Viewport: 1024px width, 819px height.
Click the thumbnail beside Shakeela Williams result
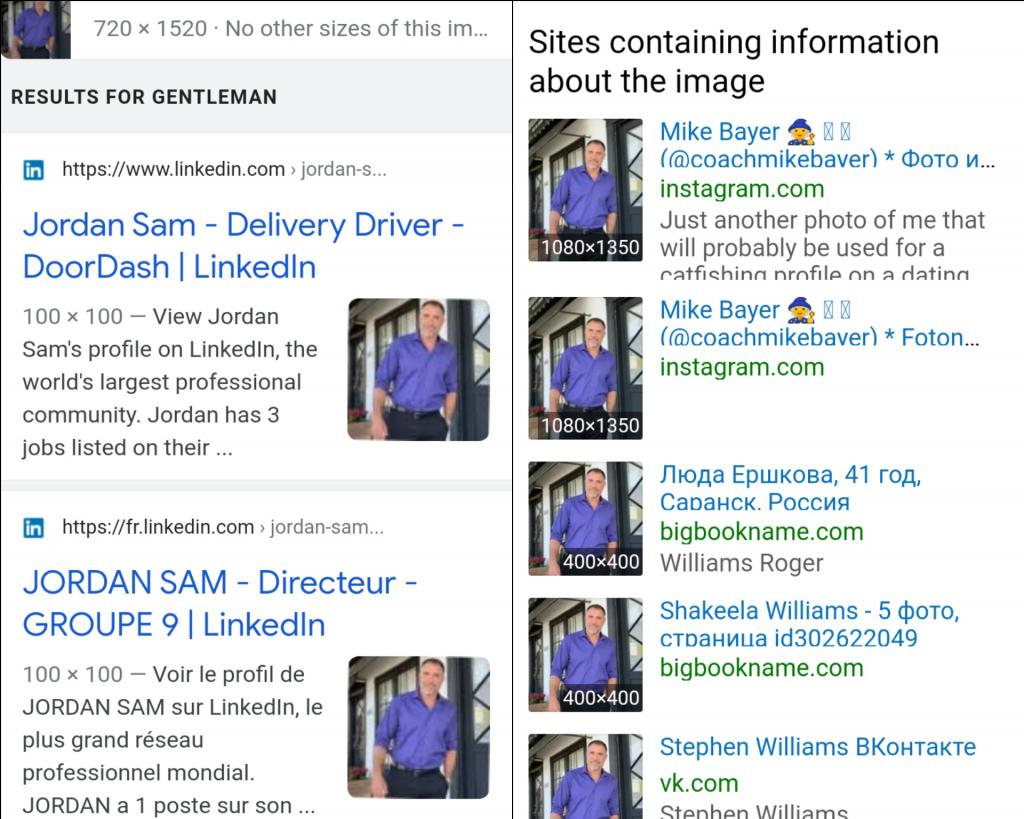click(585, 655)
